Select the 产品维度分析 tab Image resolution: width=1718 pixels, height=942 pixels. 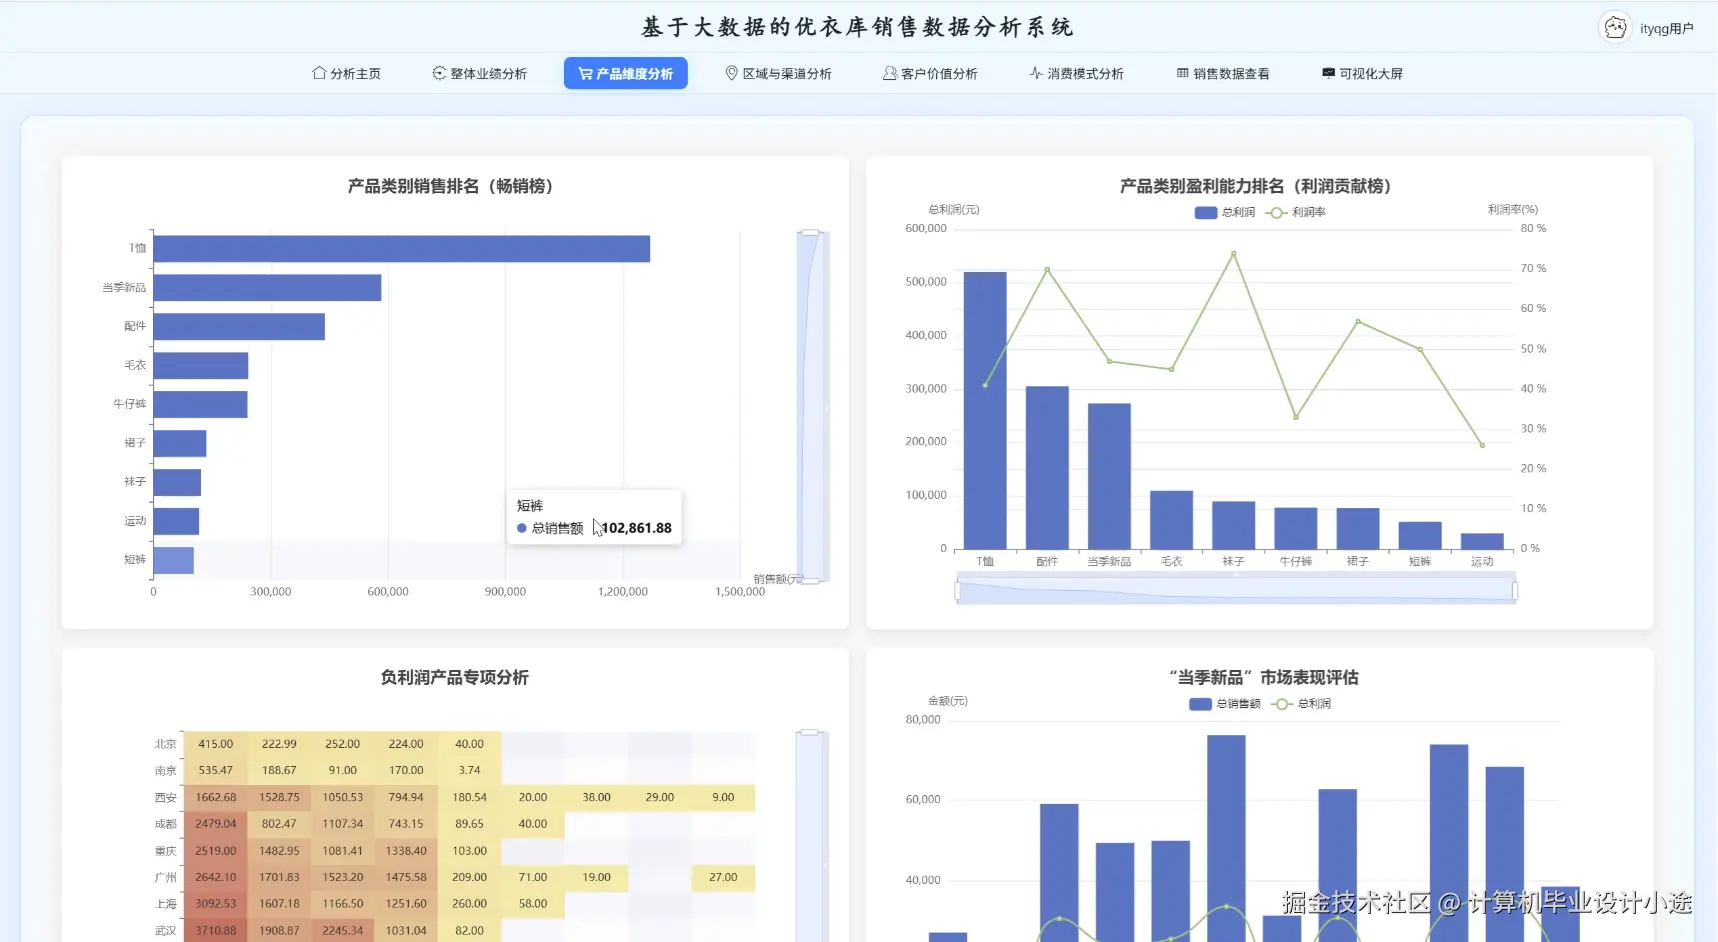point(625,73)
